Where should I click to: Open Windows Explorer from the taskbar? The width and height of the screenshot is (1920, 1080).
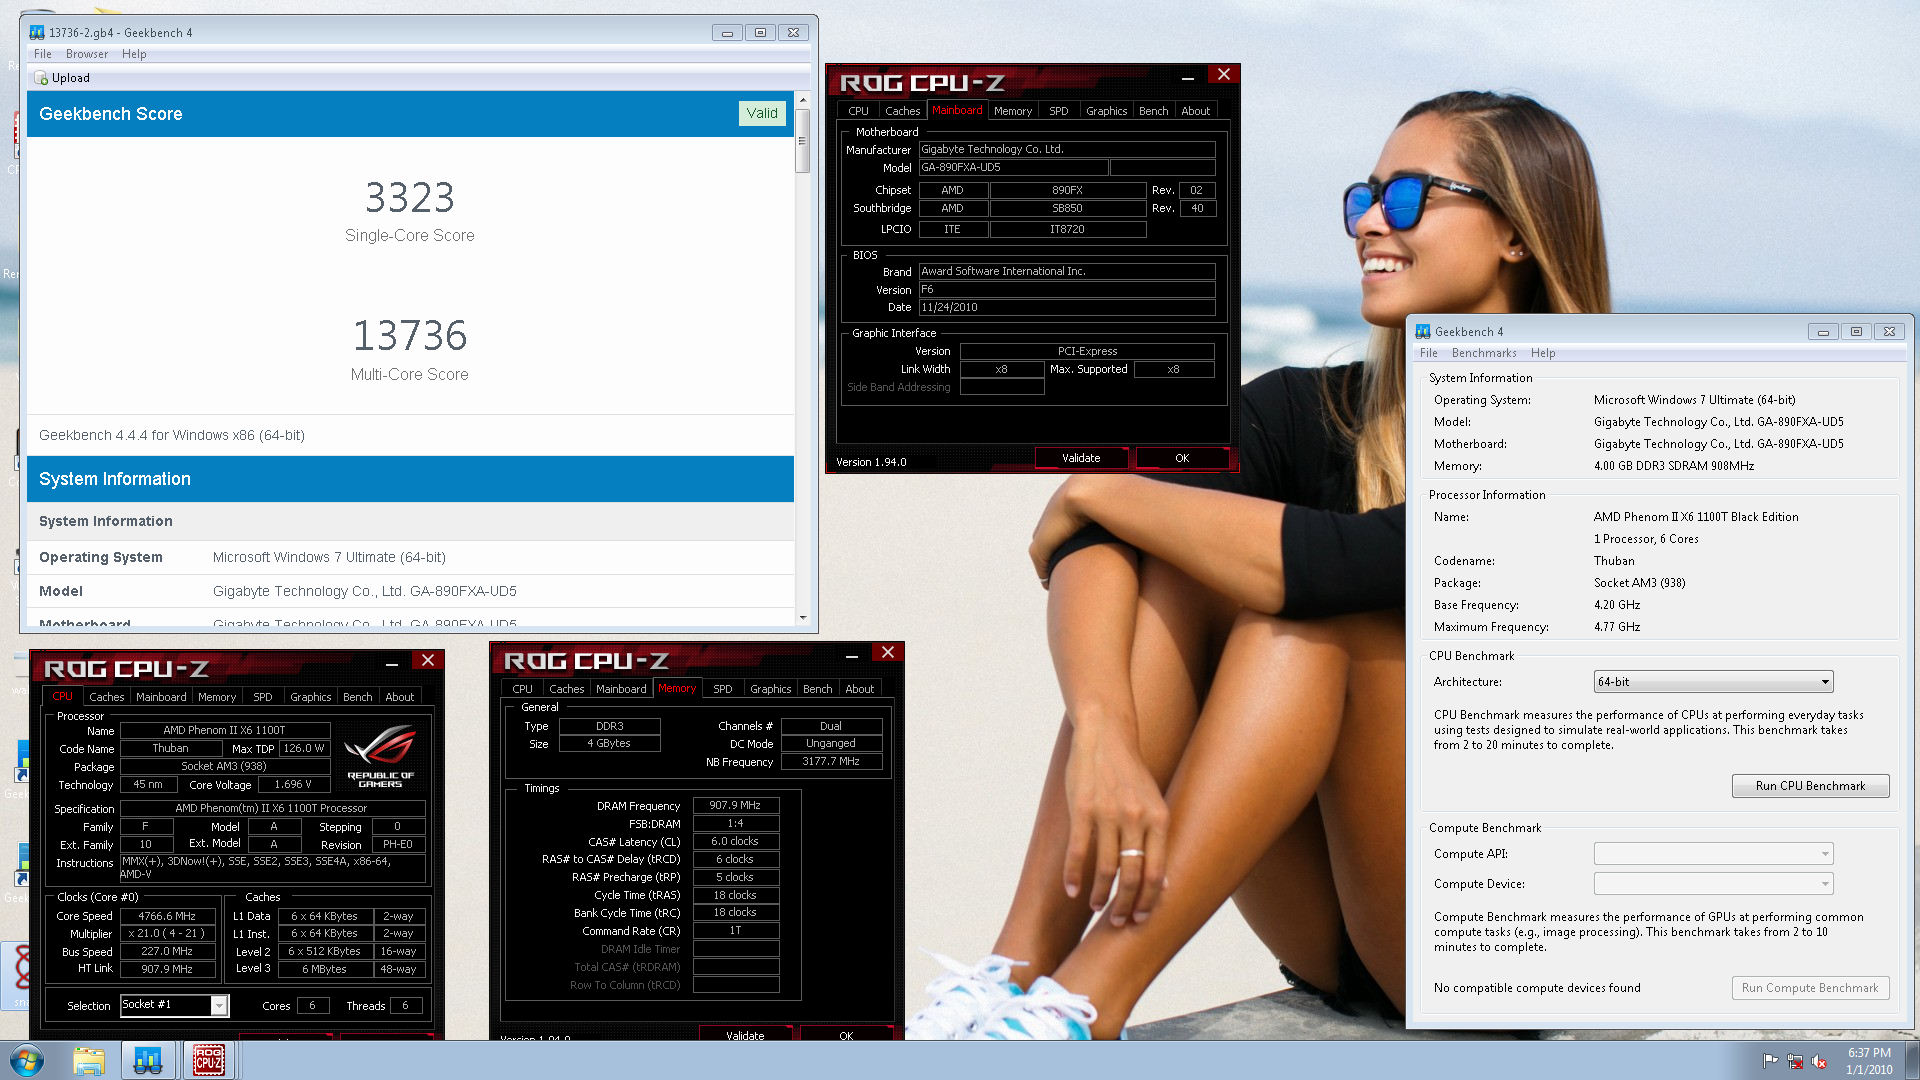point(88,1060)
